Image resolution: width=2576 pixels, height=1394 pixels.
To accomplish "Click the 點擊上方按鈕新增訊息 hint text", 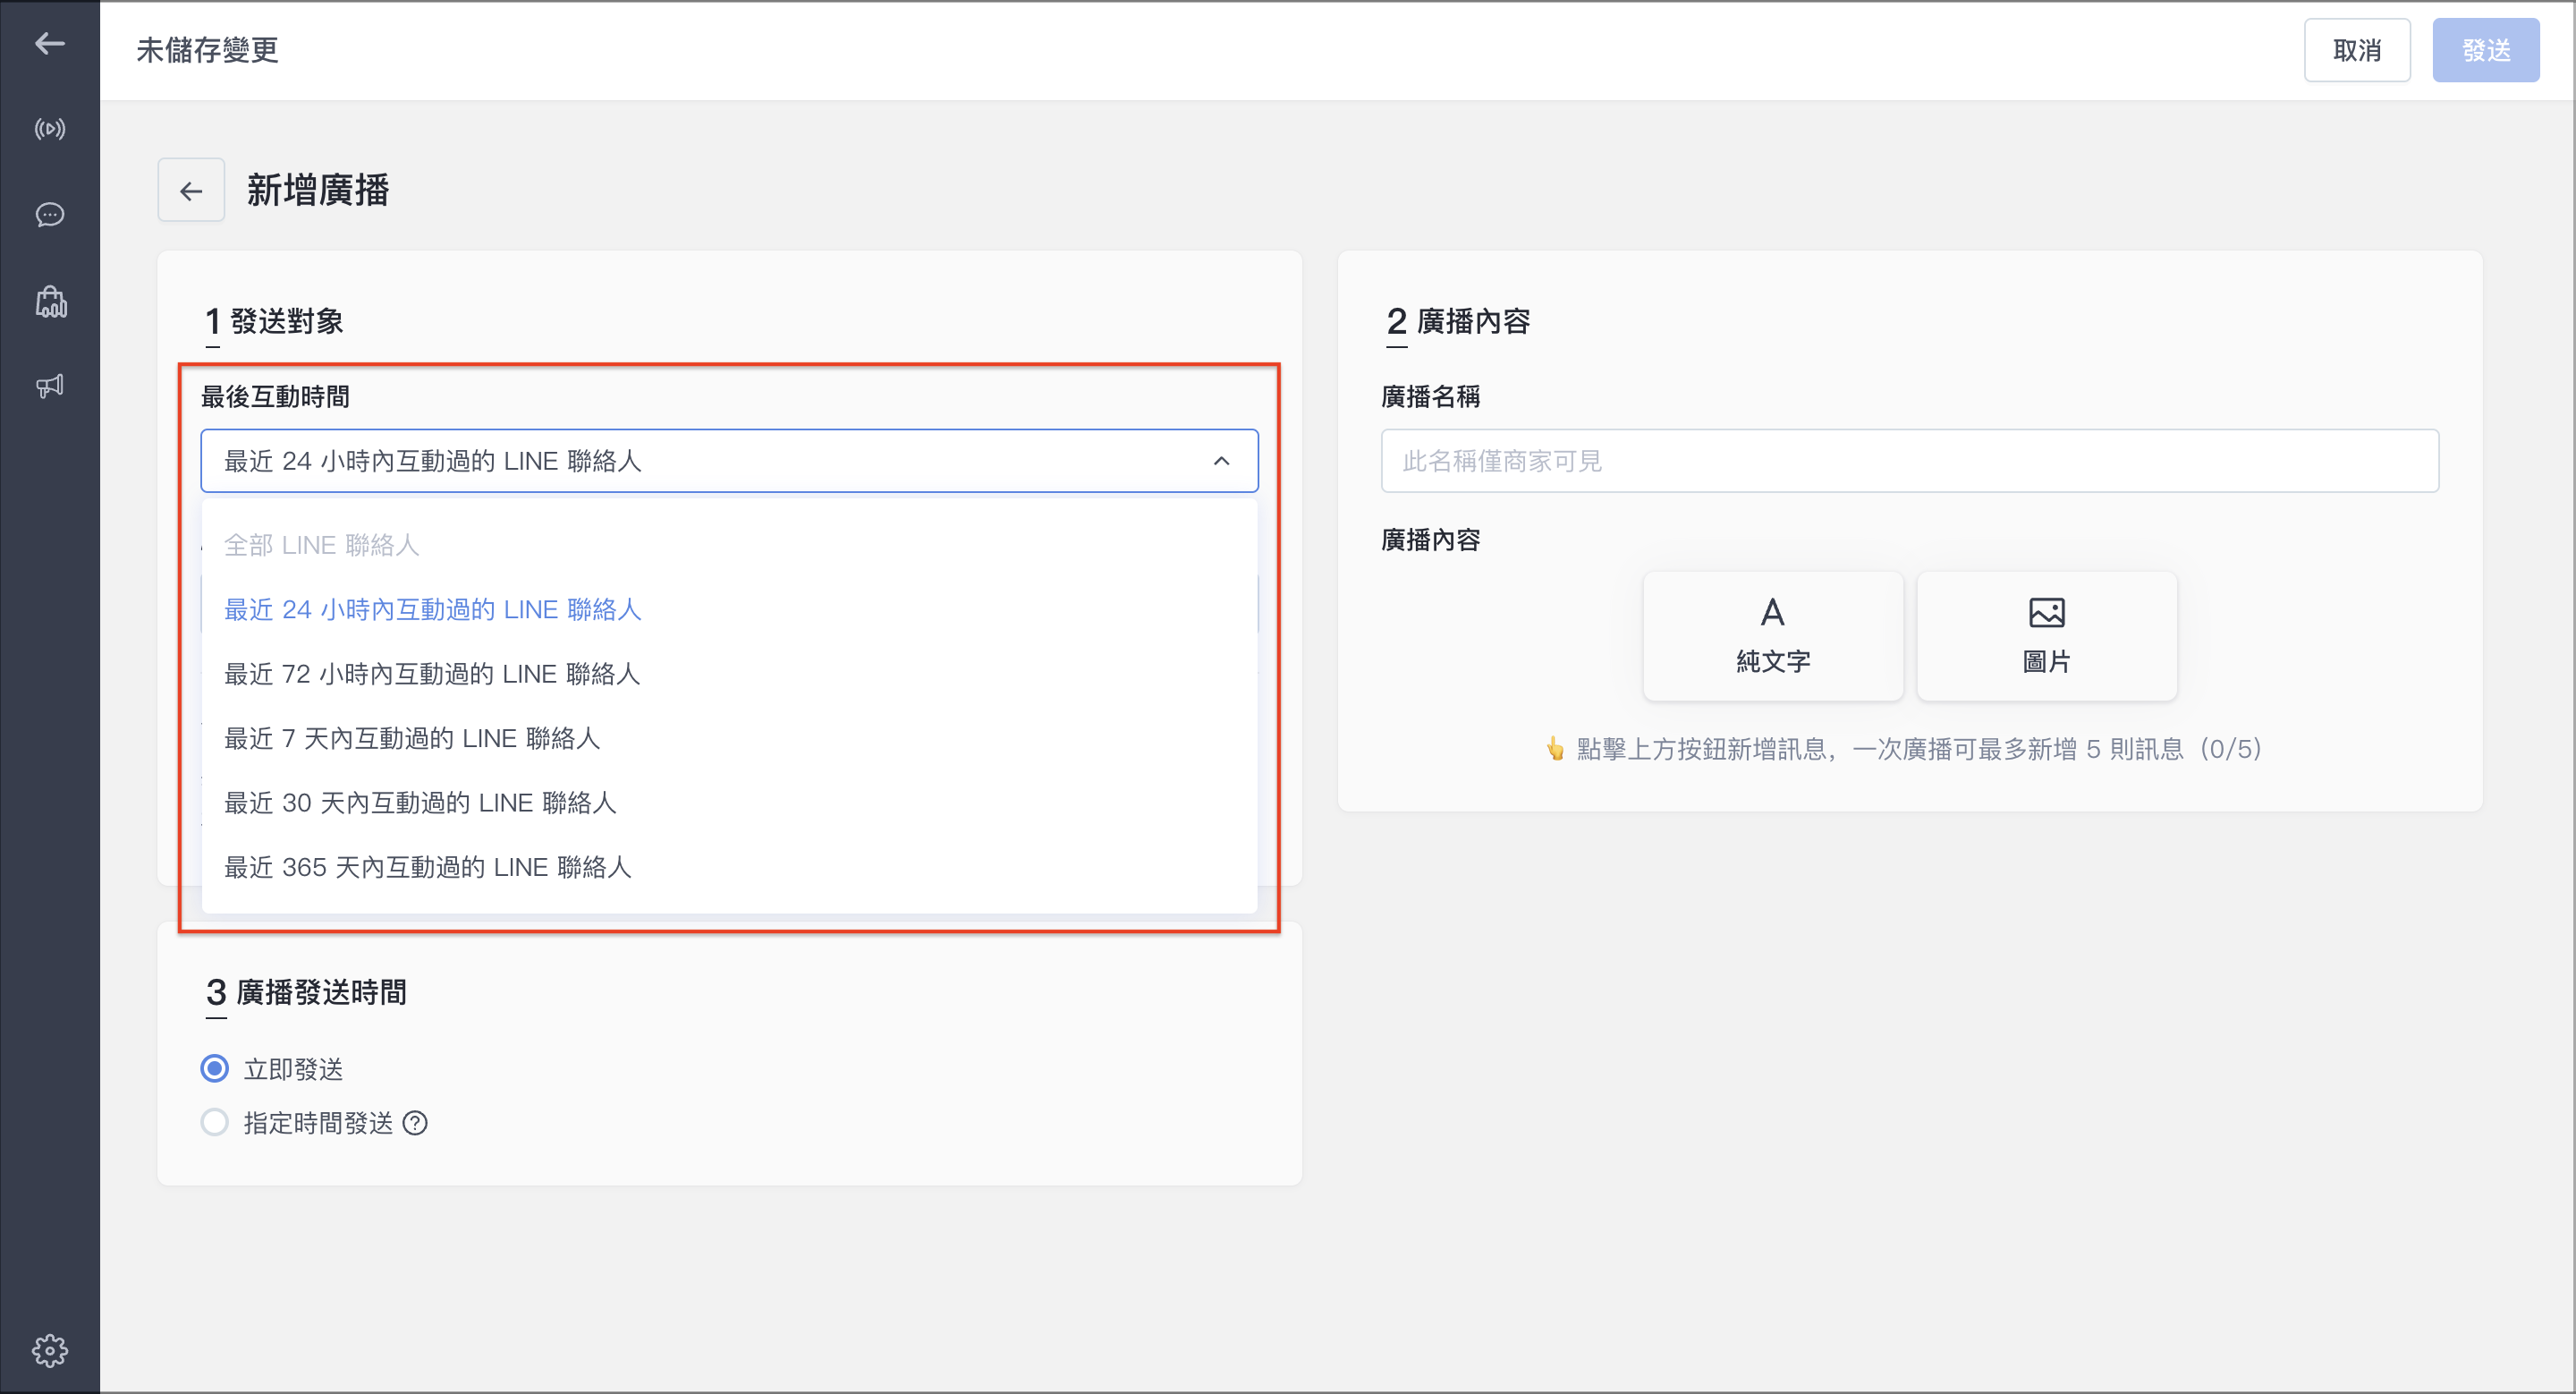I will 1903,749.
